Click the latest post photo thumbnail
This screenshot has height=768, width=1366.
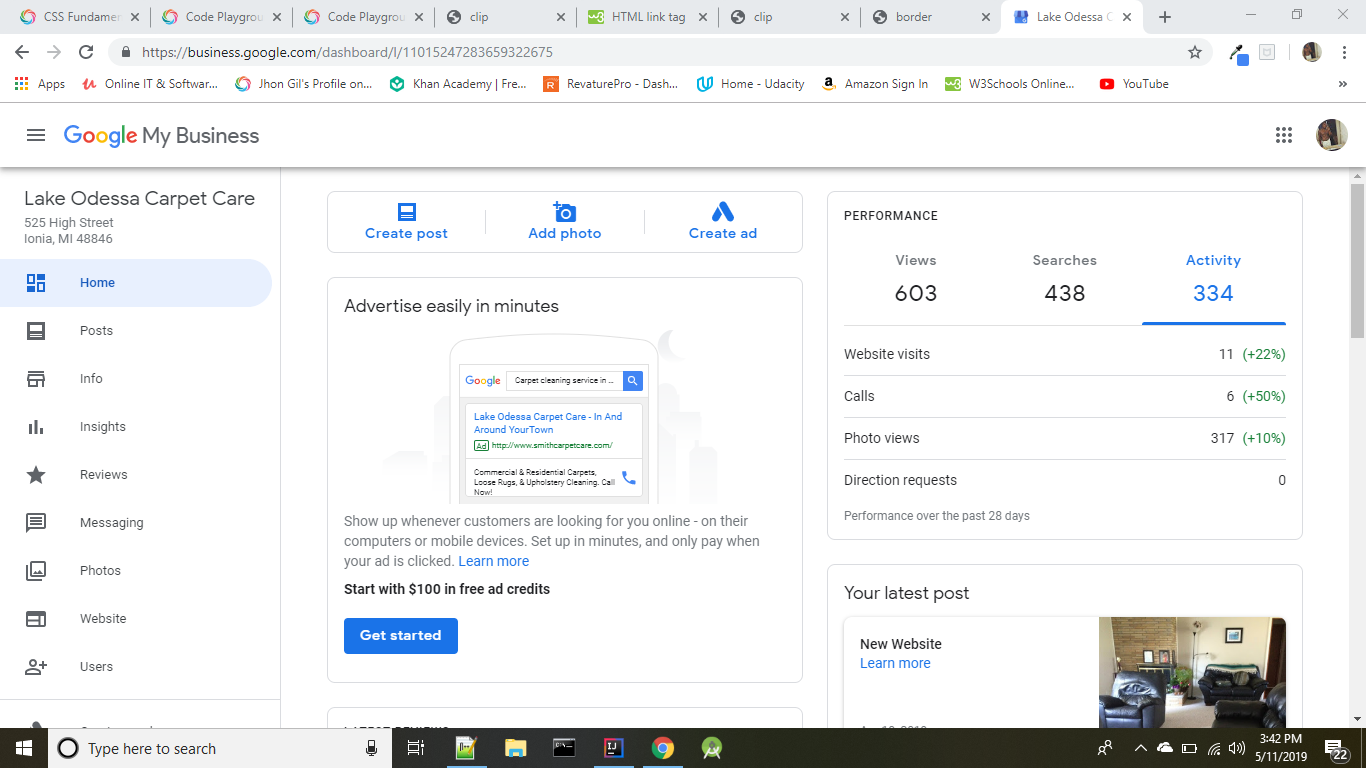(x=1192, y=672)
